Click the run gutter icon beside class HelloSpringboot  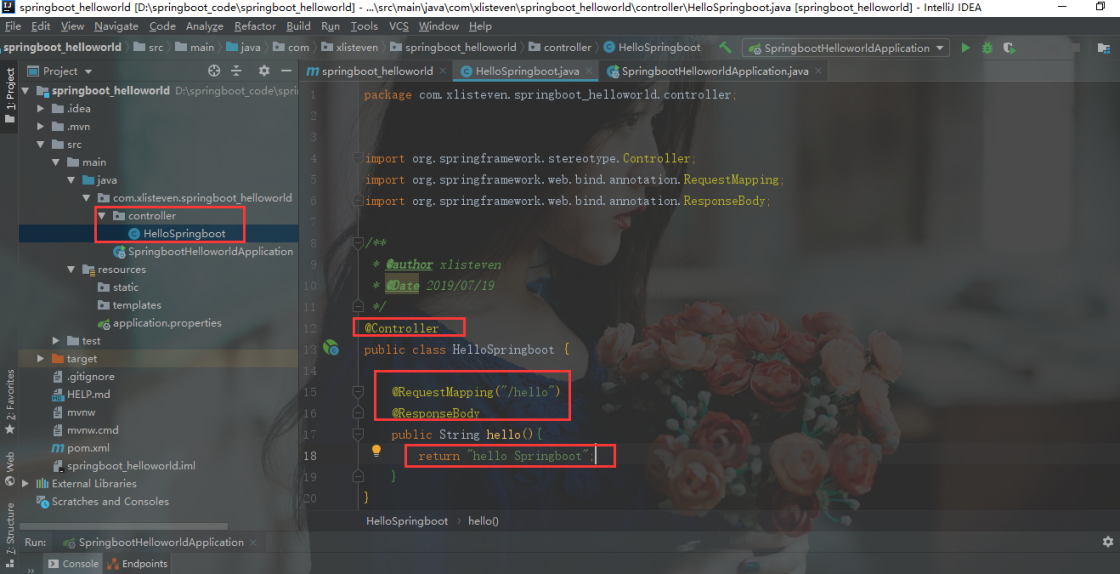point(331,348)
